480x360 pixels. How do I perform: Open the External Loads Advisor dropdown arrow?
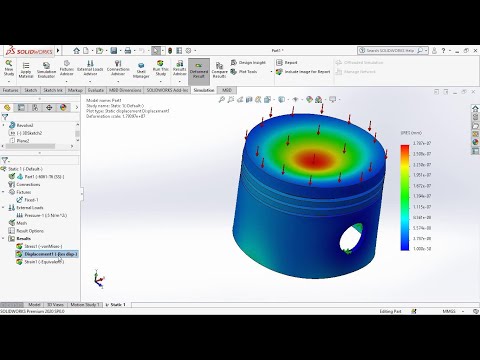click(x=90, y=81)
